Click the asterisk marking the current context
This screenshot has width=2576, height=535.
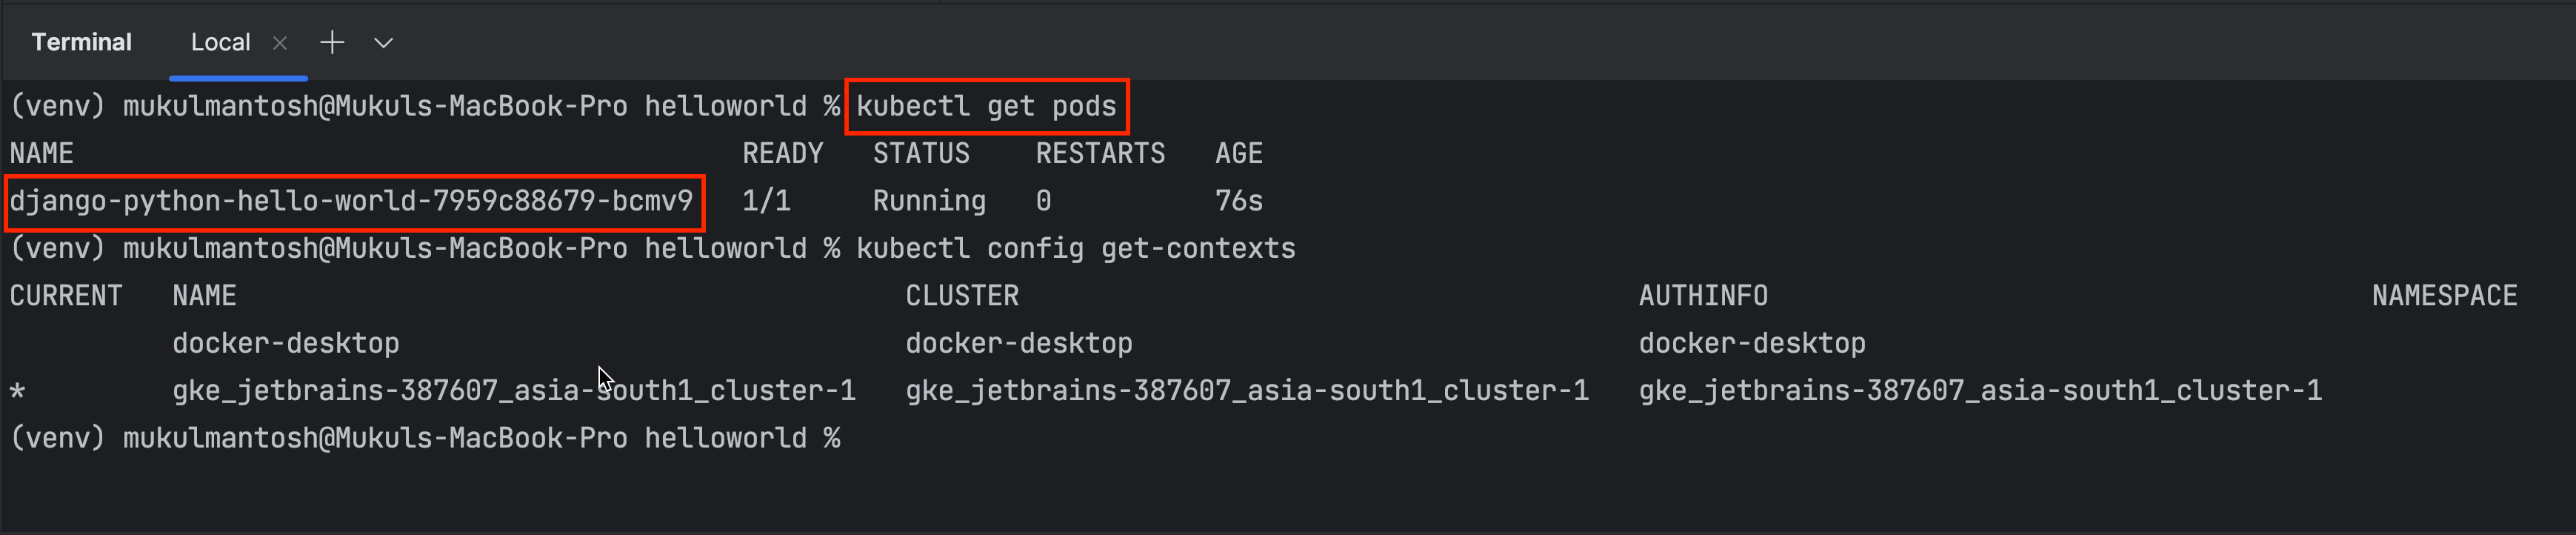[17, 391]
